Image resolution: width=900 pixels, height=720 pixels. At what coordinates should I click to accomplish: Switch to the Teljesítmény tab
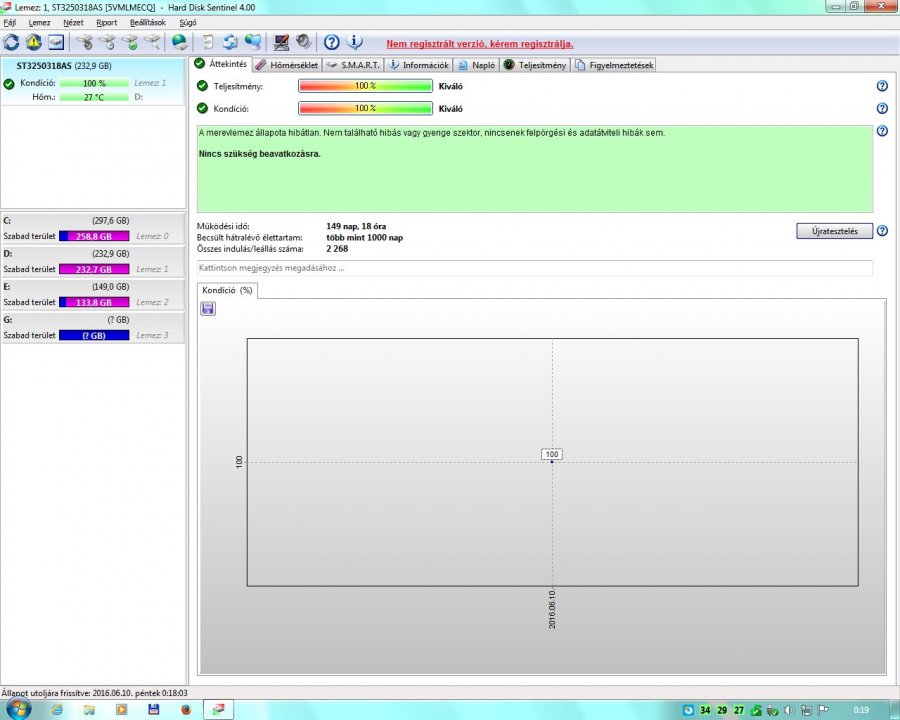click(x=535, y=65)
